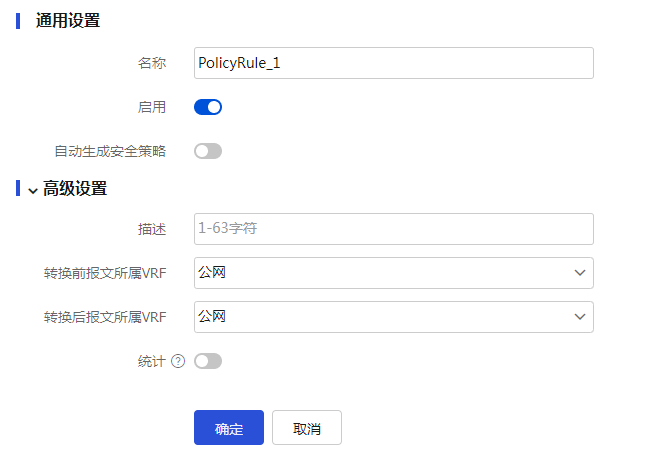Disable the 启用 toggle switch
666x451 pixels.
[208, 107]
